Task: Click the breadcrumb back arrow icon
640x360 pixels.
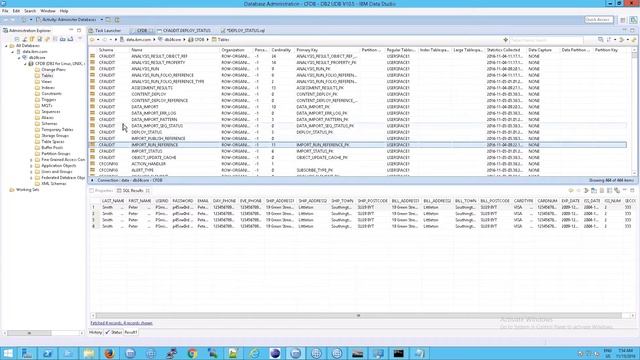Action: pyautogui.click(x=92, y=40)
